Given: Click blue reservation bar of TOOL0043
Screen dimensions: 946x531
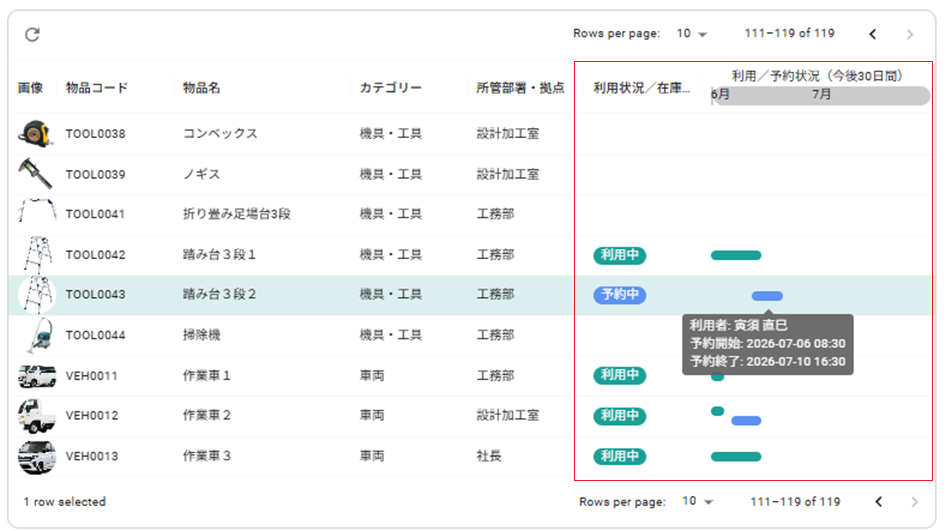Looking at the screenshot, I should coord(767,296).
